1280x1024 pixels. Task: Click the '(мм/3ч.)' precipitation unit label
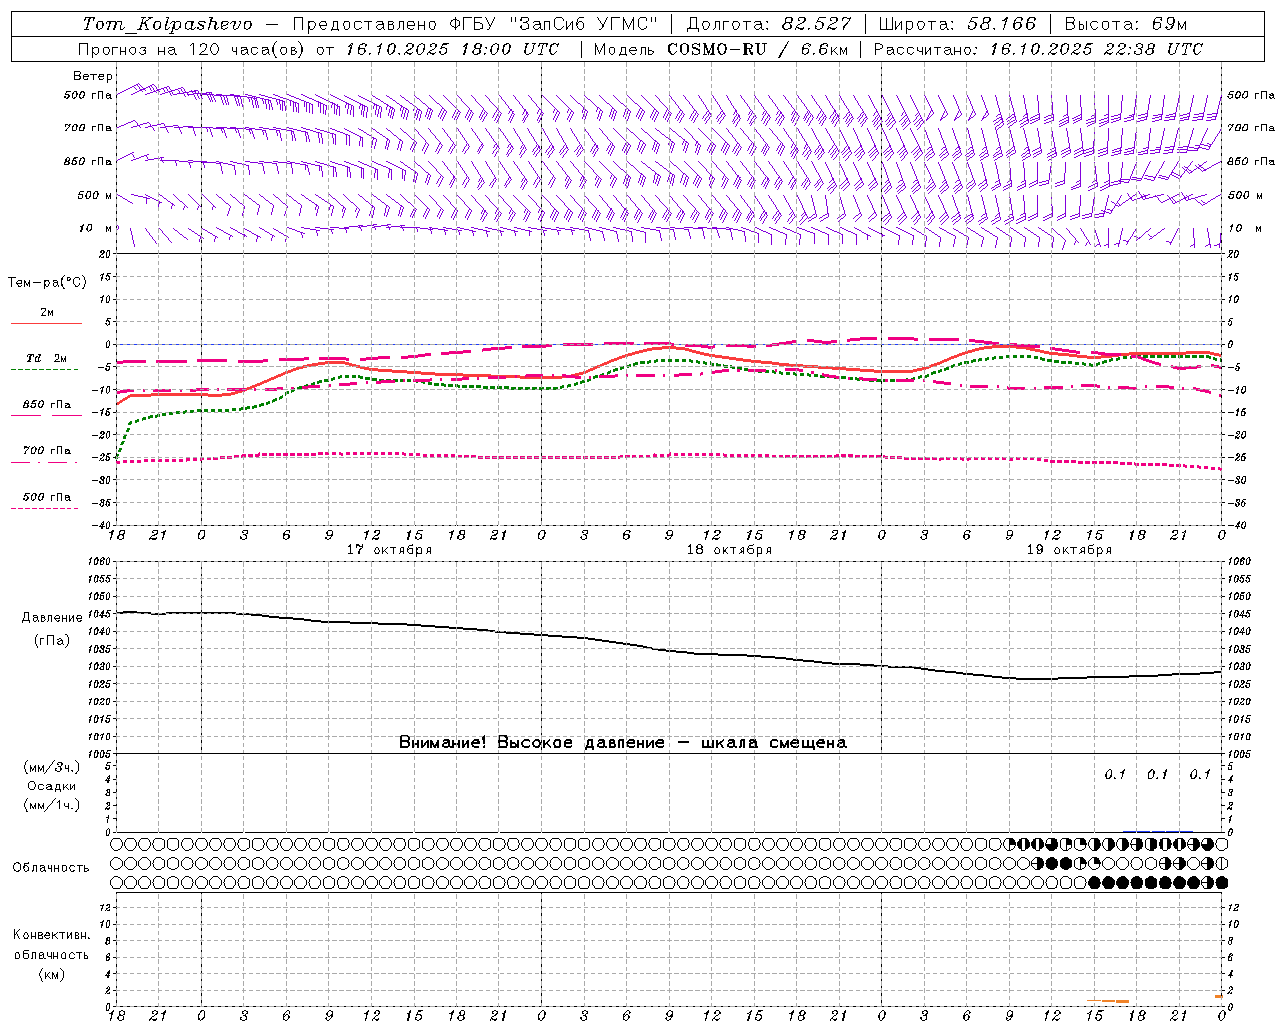(x=52, y=767)
